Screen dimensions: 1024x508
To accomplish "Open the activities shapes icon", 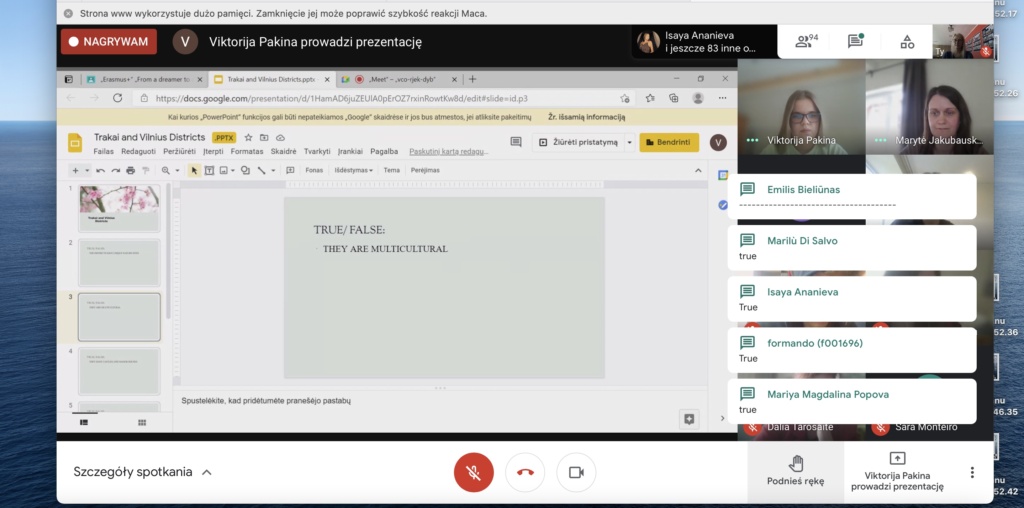I will [907, 42].
